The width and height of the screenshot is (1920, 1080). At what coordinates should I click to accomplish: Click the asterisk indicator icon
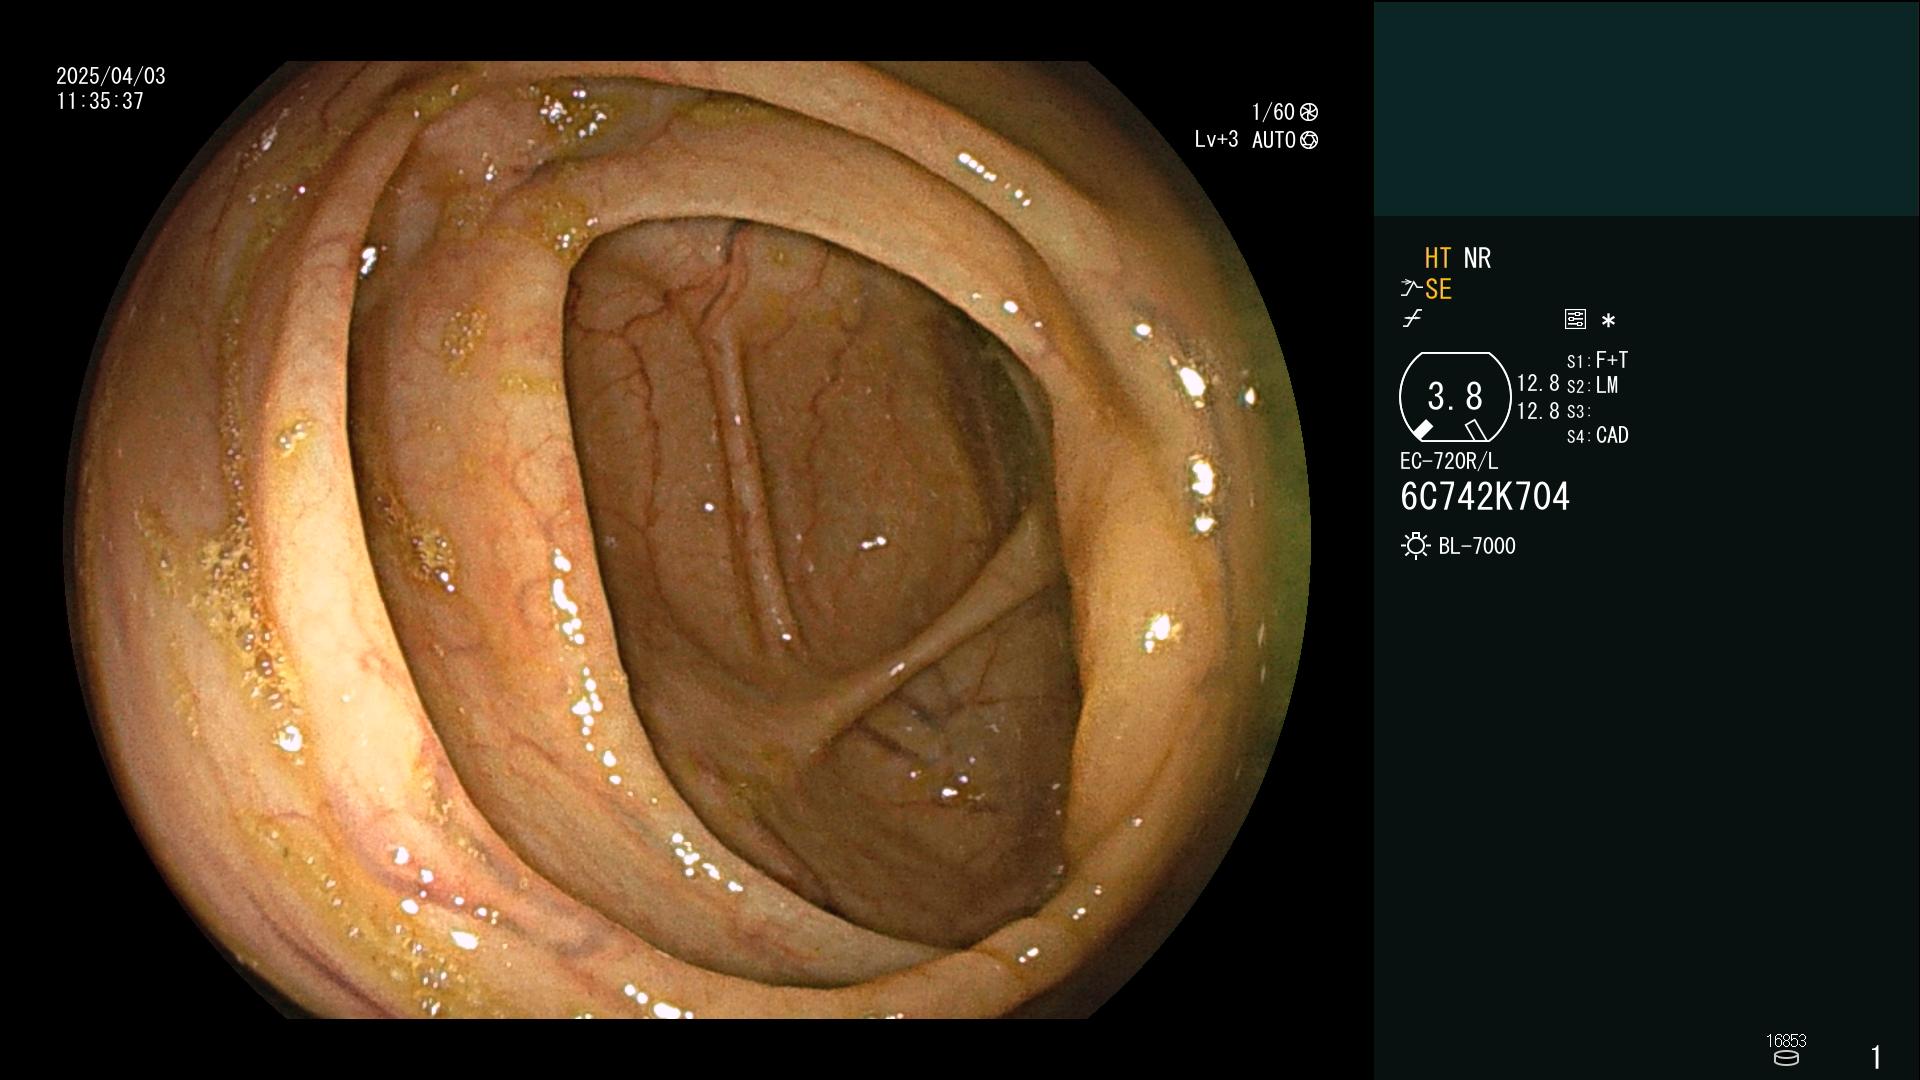(1608, 320)
